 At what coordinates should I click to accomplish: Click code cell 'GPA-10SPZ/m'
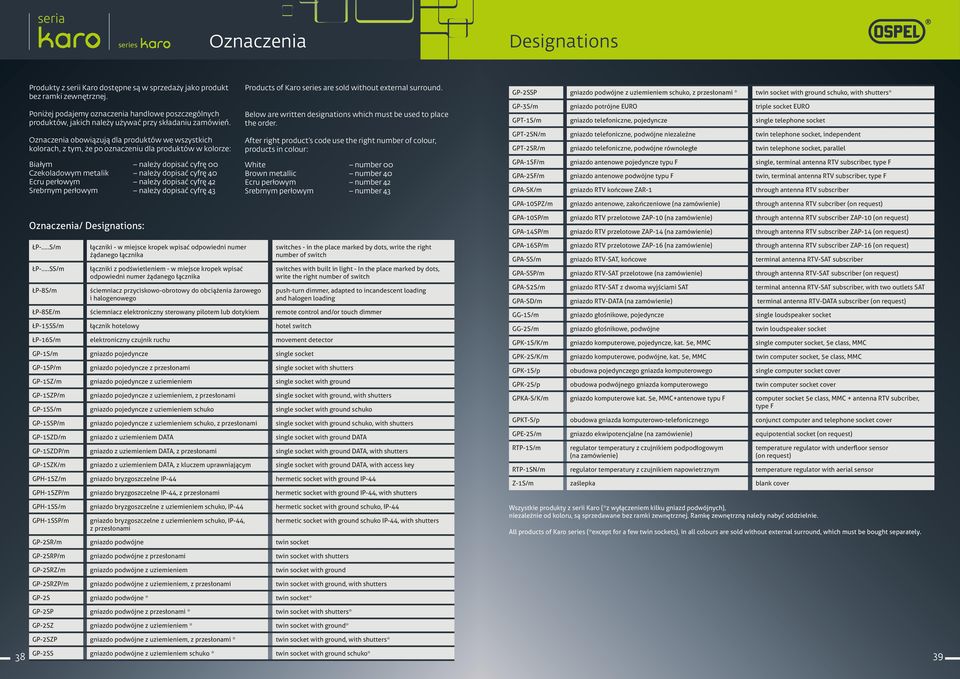[x=536, y=204]
